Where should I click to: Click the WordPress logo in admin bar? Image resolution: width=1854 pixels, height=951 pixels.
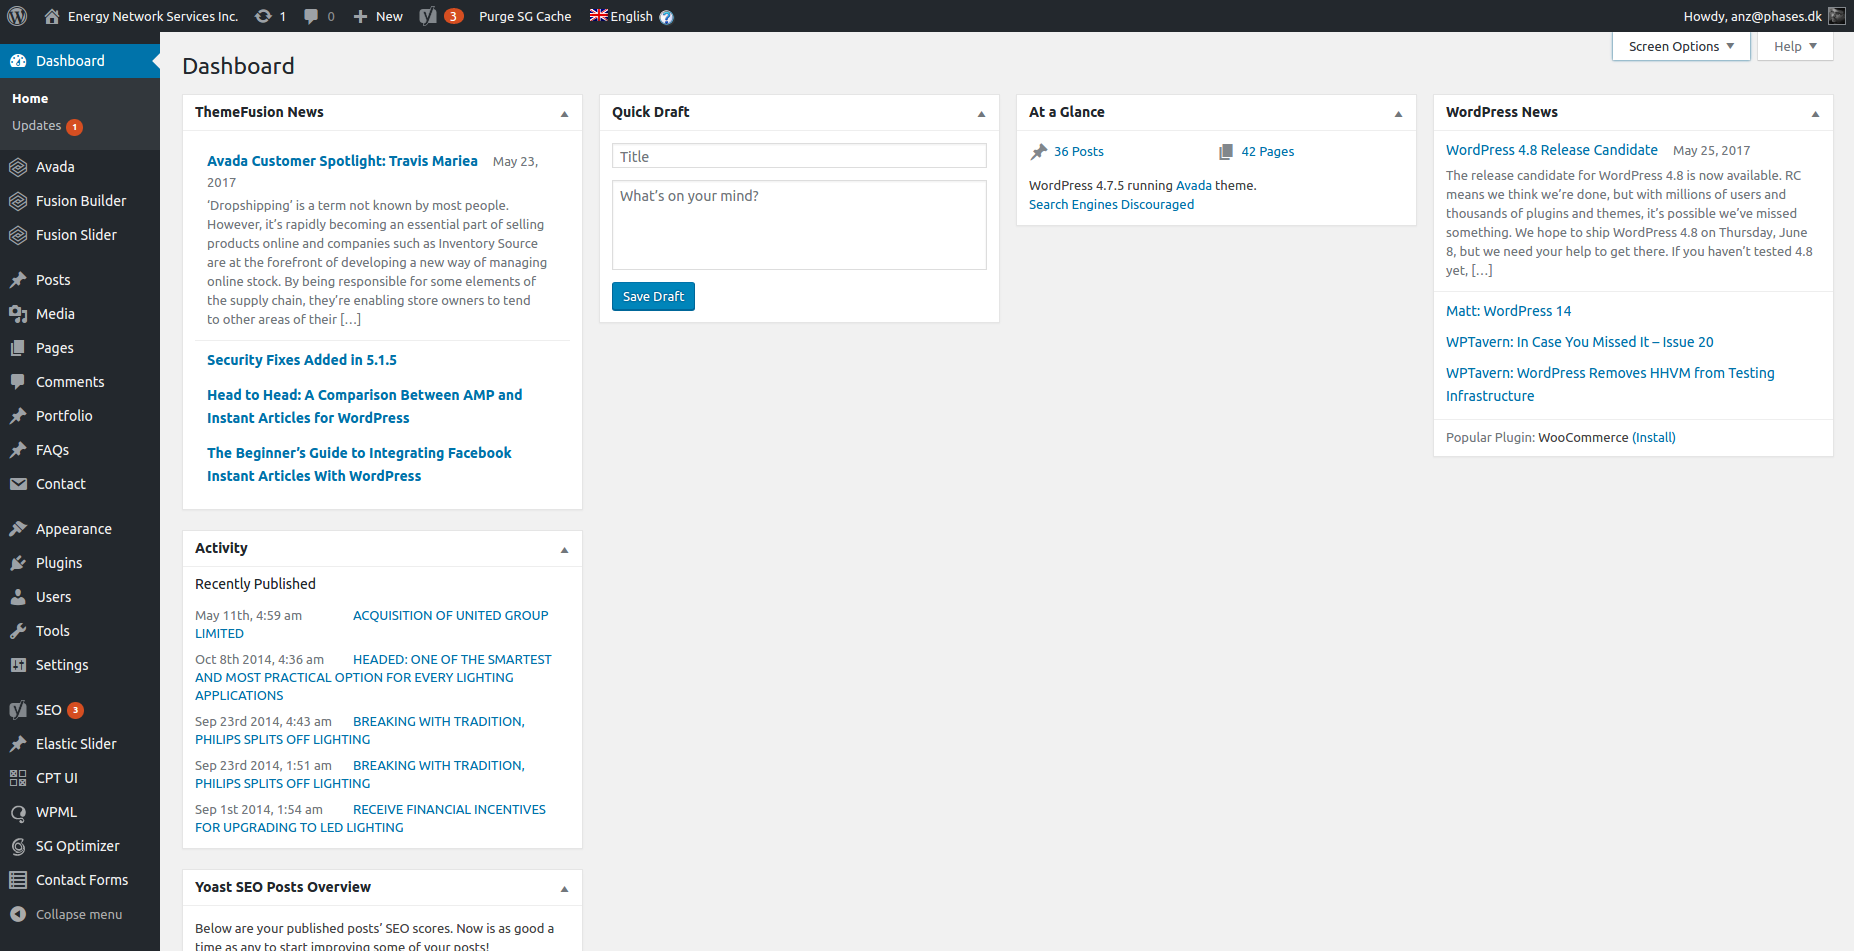[x=17, y=16]
